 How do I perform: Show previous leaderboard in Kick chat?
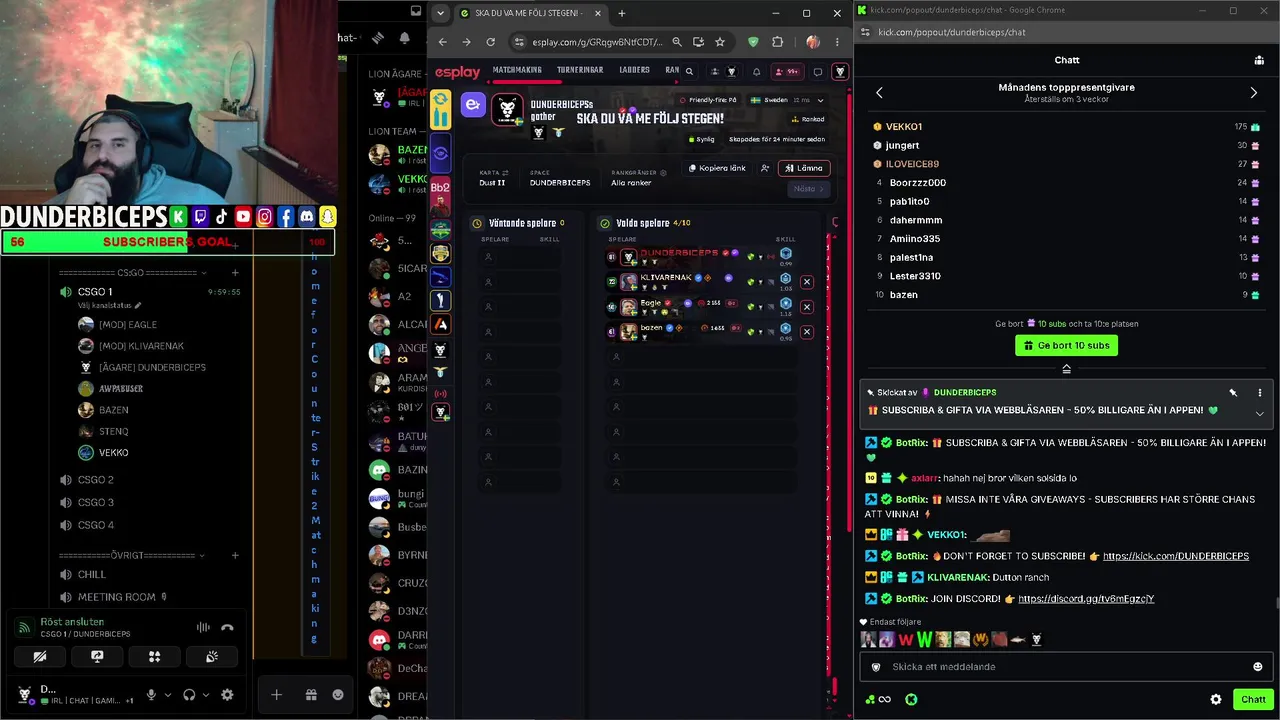[879, 93]
